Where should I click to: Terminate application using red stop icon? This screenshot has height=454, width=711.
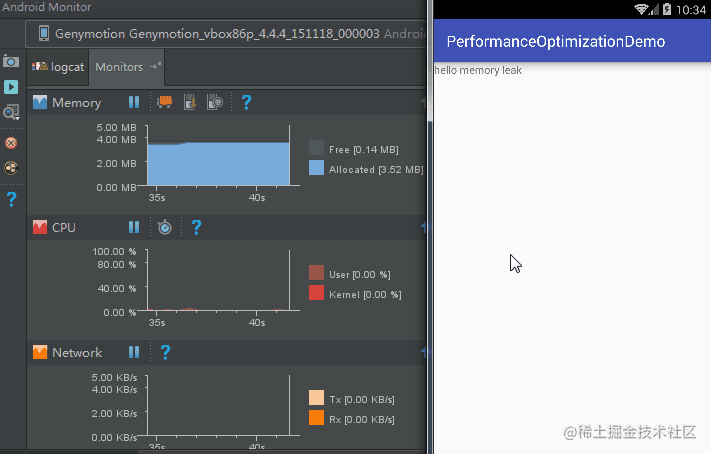11,143
